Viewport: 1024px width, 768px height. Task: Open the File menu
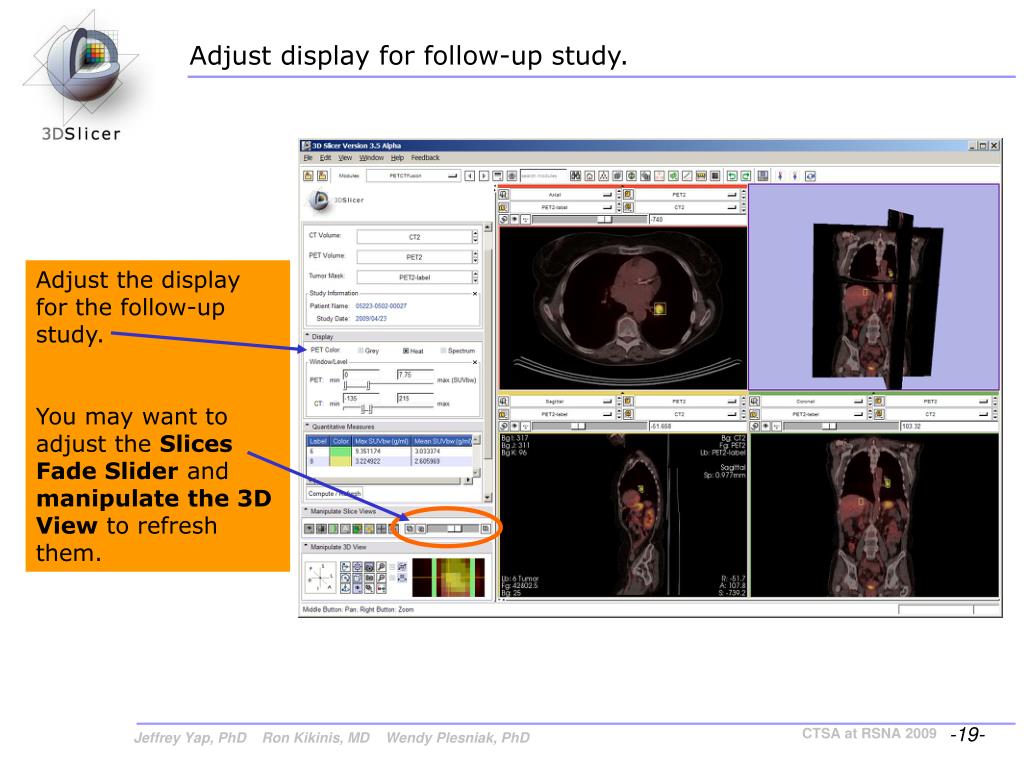[x=308, y=158]
